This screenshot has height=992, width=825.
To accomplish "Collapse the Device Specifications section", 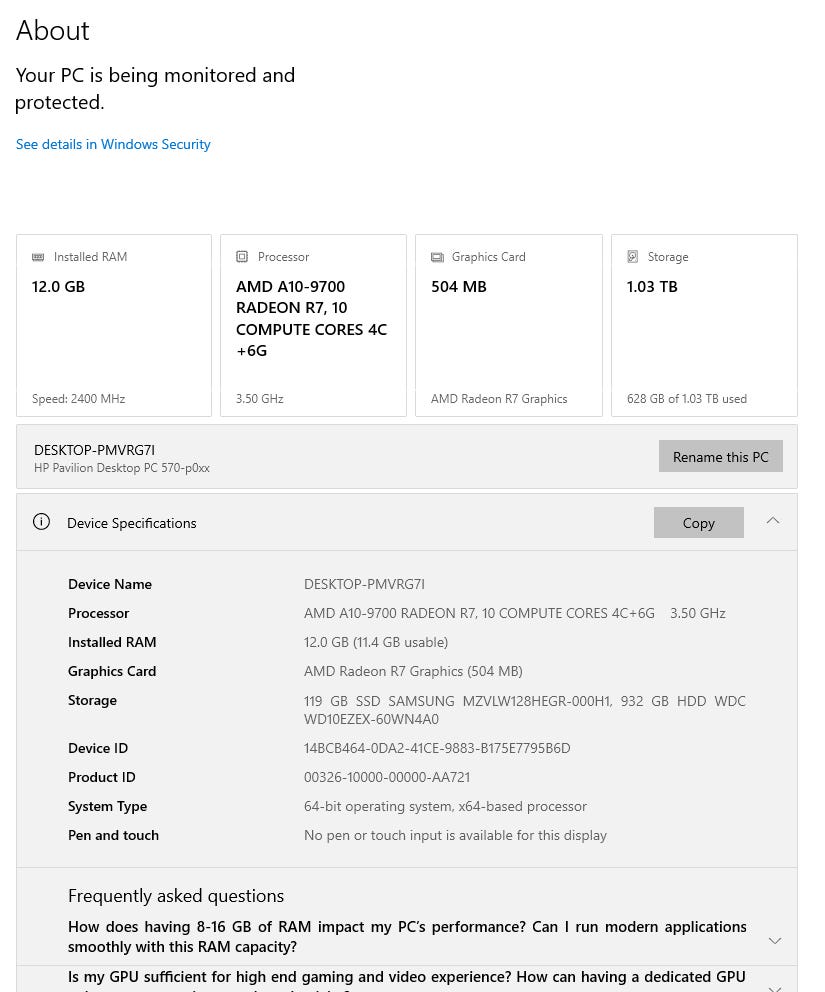I will (x=773, y=521).
